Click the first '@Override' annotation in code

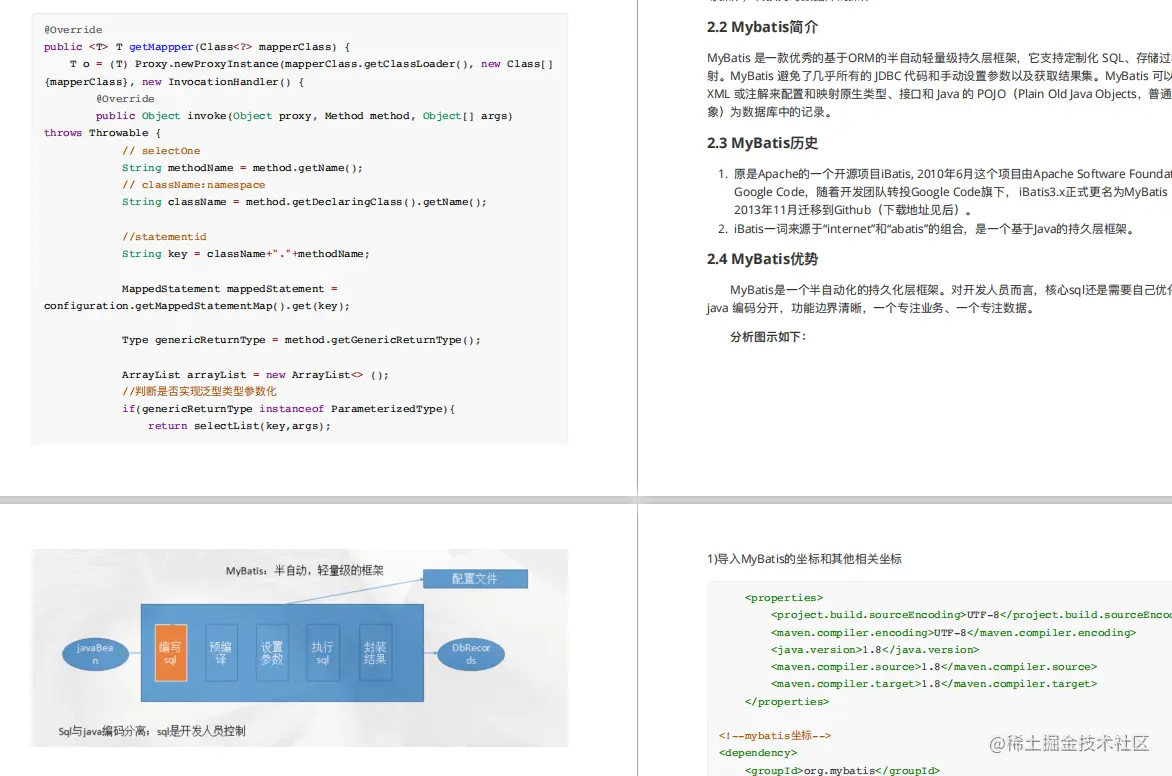pos(73,29)
